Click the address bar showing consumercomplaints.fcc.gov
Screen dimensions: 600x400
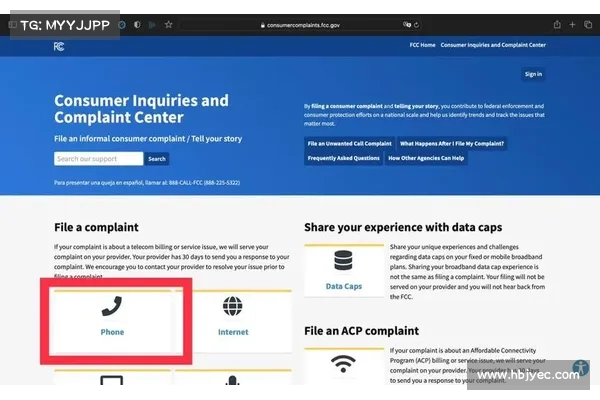point(300,25)
